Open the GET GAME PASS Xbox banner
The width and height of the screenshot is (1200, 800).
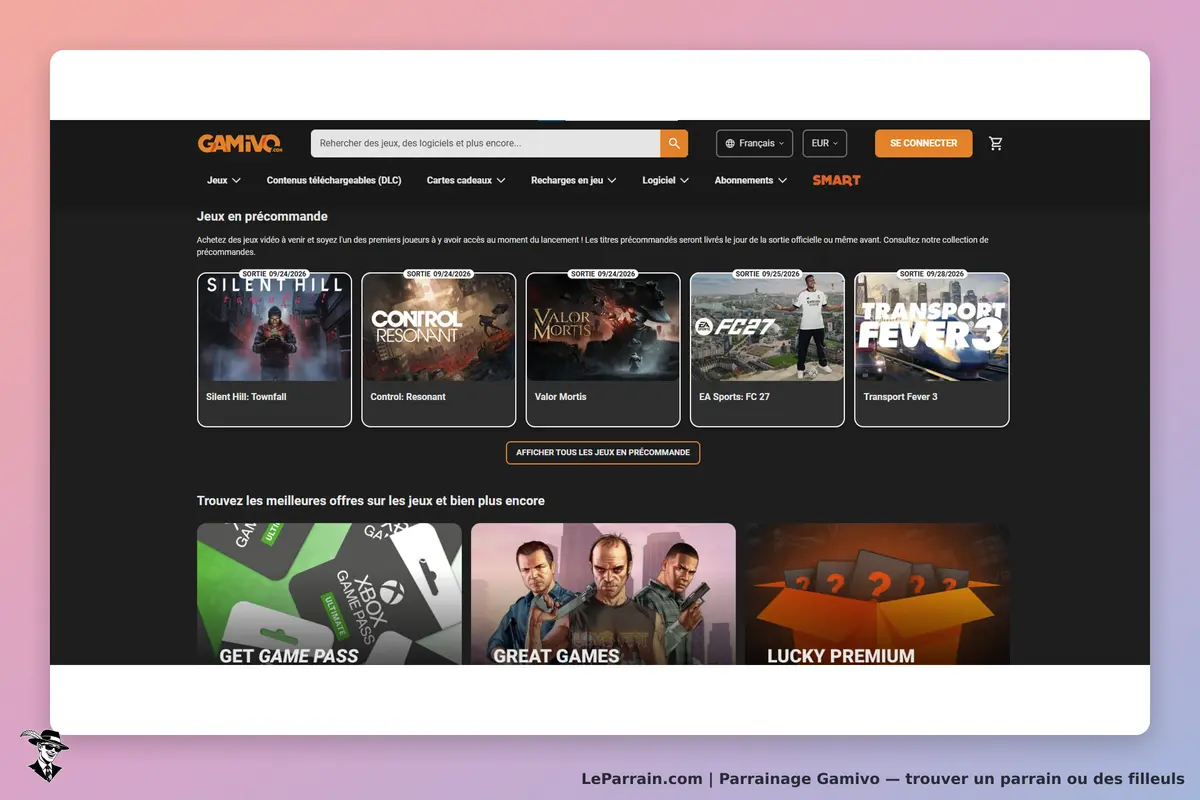click(x=329, y=594)
